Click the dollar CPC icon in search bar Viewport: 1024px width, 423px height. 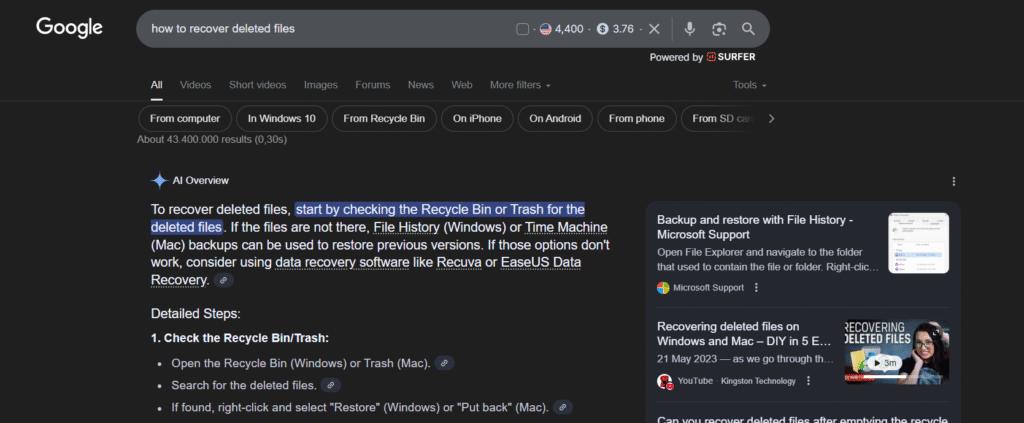(x=603, y=29)
